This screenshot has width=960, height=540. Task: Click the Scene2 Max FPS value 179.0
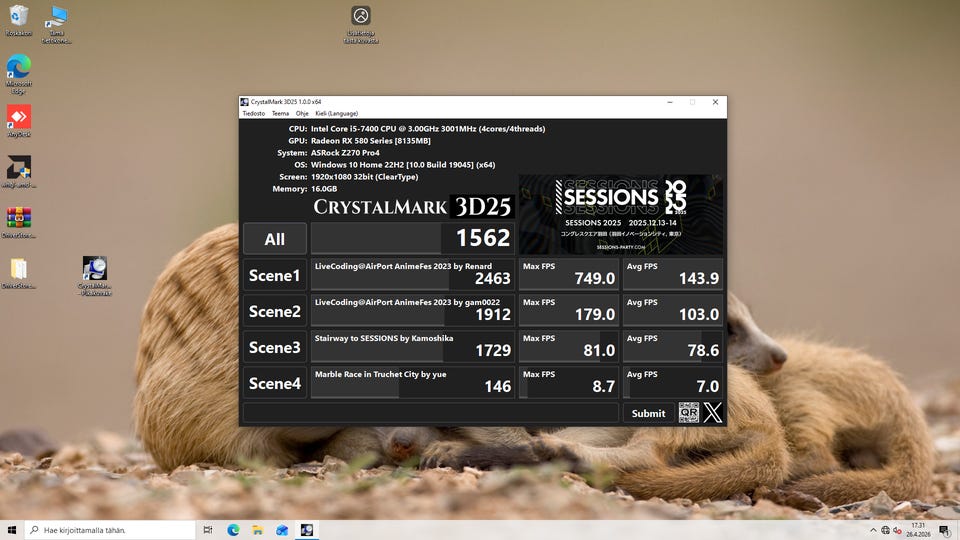pyautogui.click(x=594, y=315)
